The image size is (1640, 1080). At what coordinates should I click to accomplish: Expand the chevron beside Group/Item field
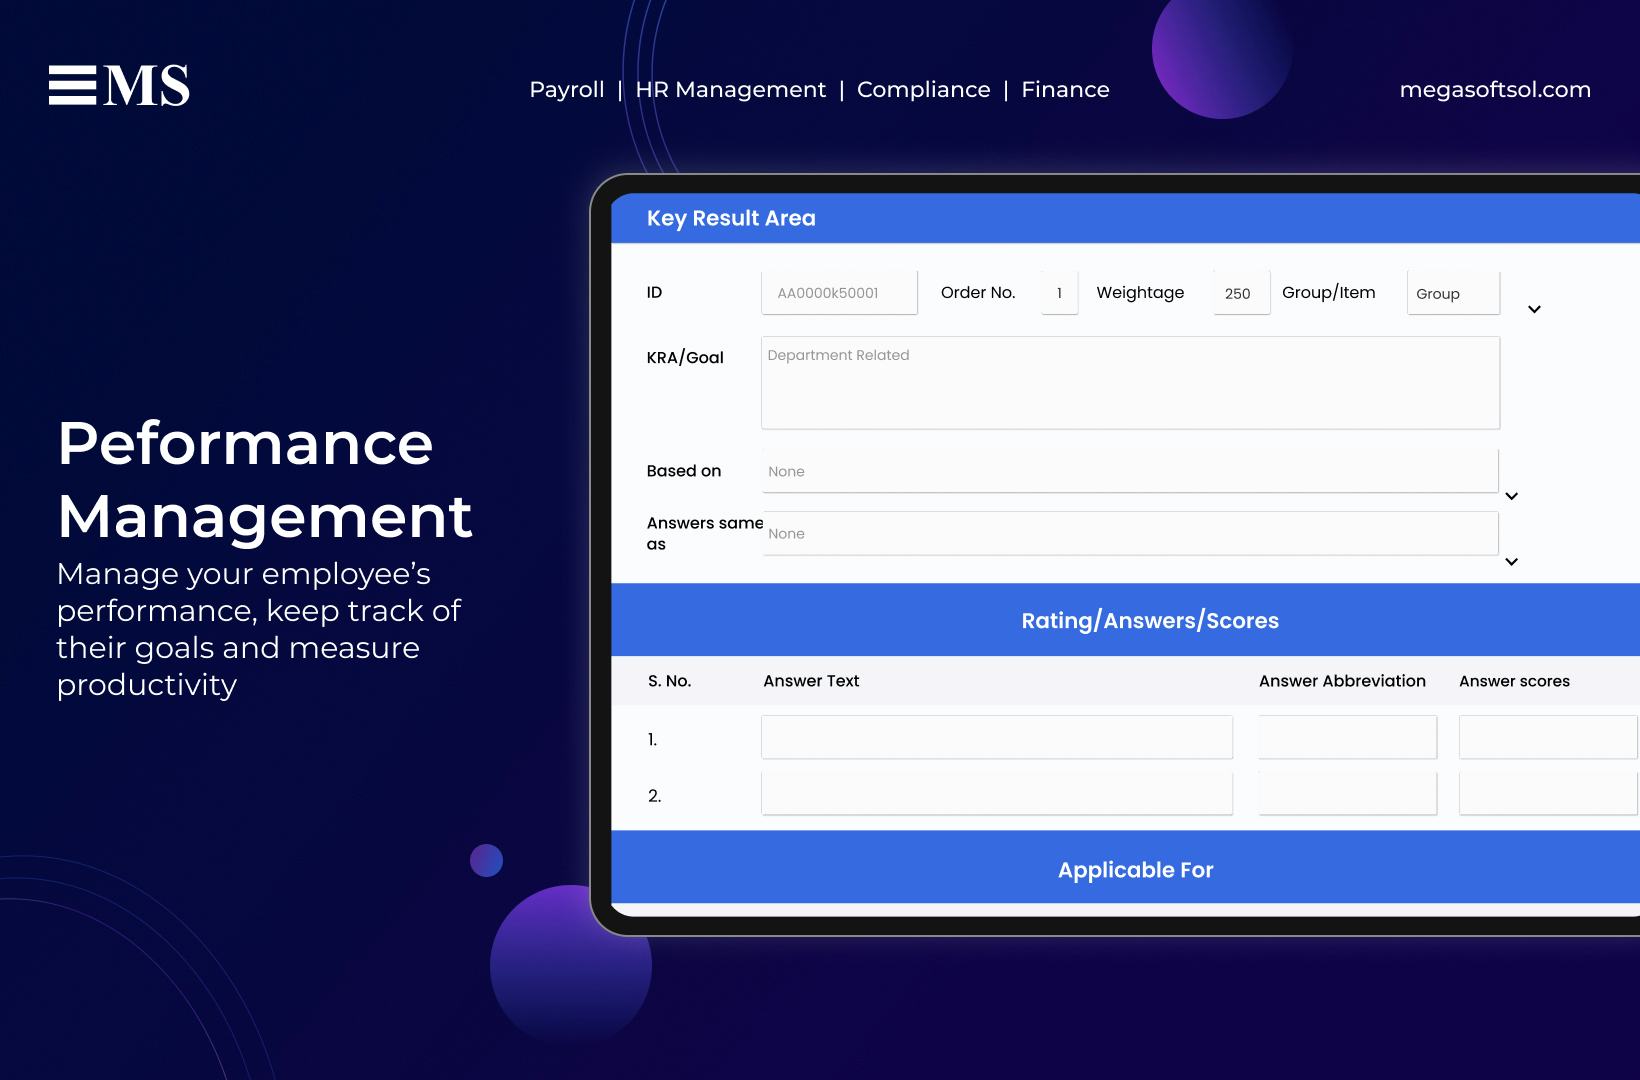pos(1533,309)
